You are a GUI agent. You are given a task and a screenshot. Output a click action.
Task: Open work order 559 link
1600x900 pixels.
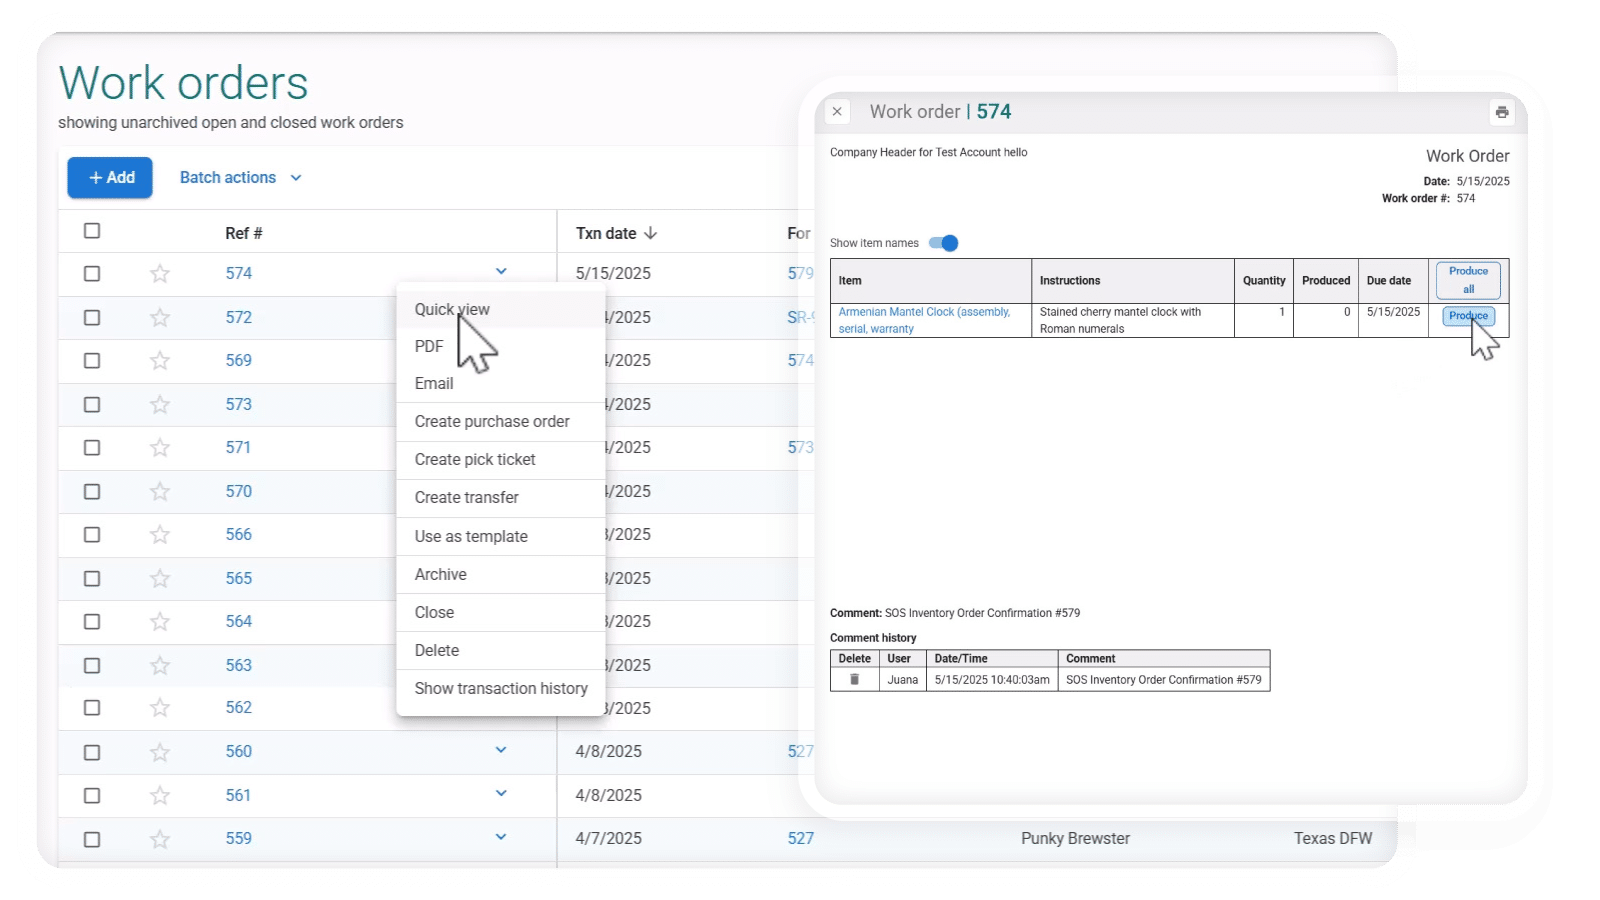click(x=239, y=839)
